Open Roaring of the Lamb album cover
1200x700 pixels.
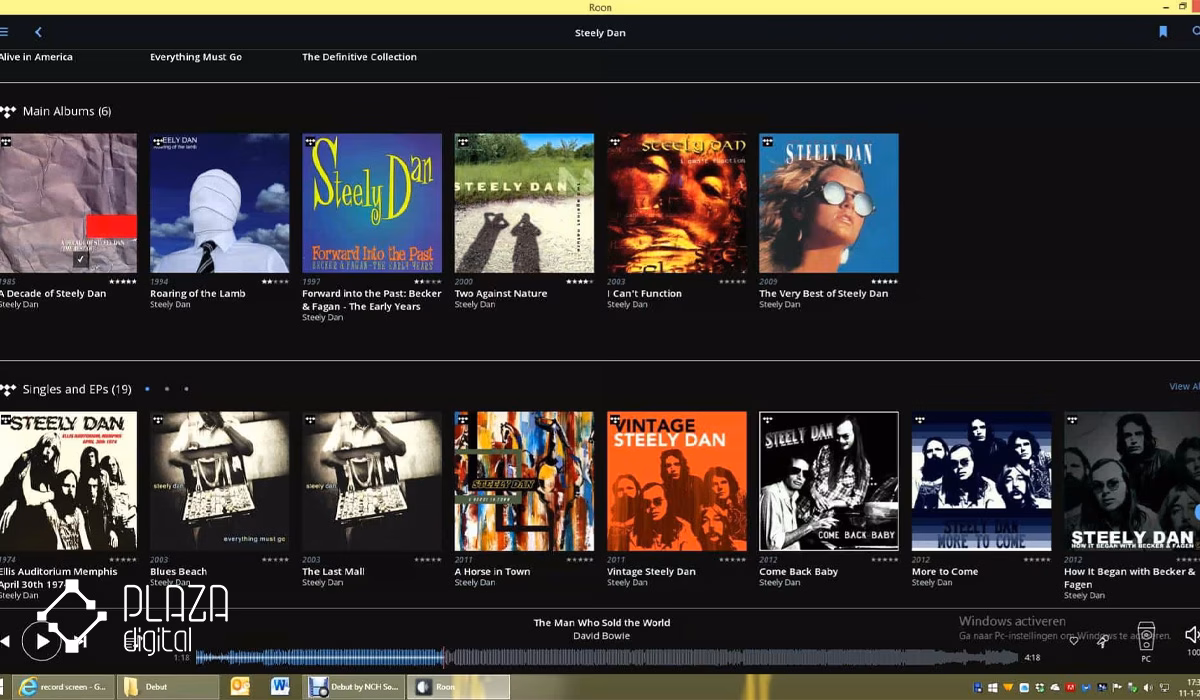(219, 203)
